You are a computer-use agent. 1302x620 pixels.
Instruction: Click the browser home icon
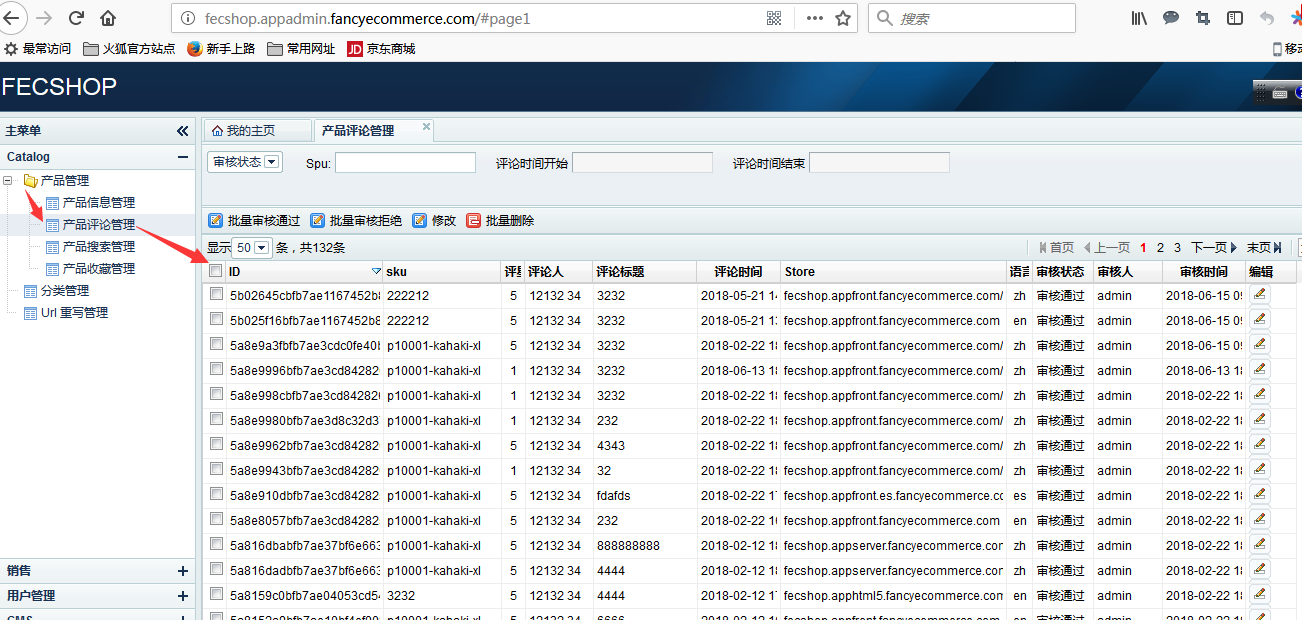click(108, 18)
